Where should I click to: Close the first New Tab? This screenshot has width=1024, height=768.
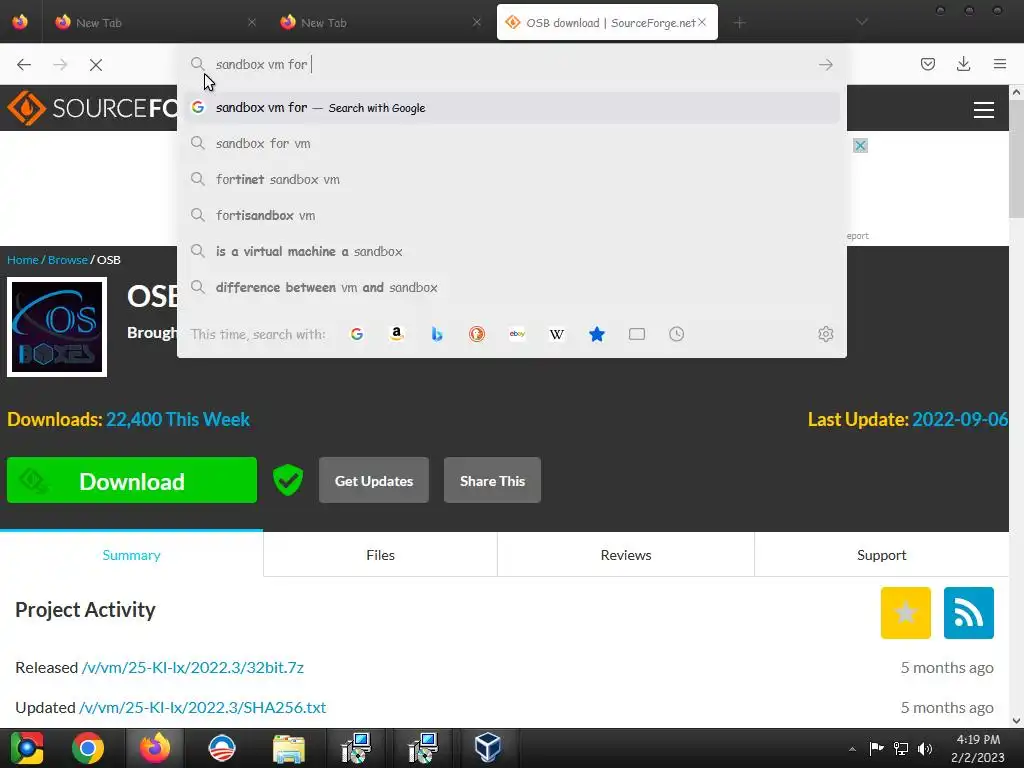(x=252, y=22)
